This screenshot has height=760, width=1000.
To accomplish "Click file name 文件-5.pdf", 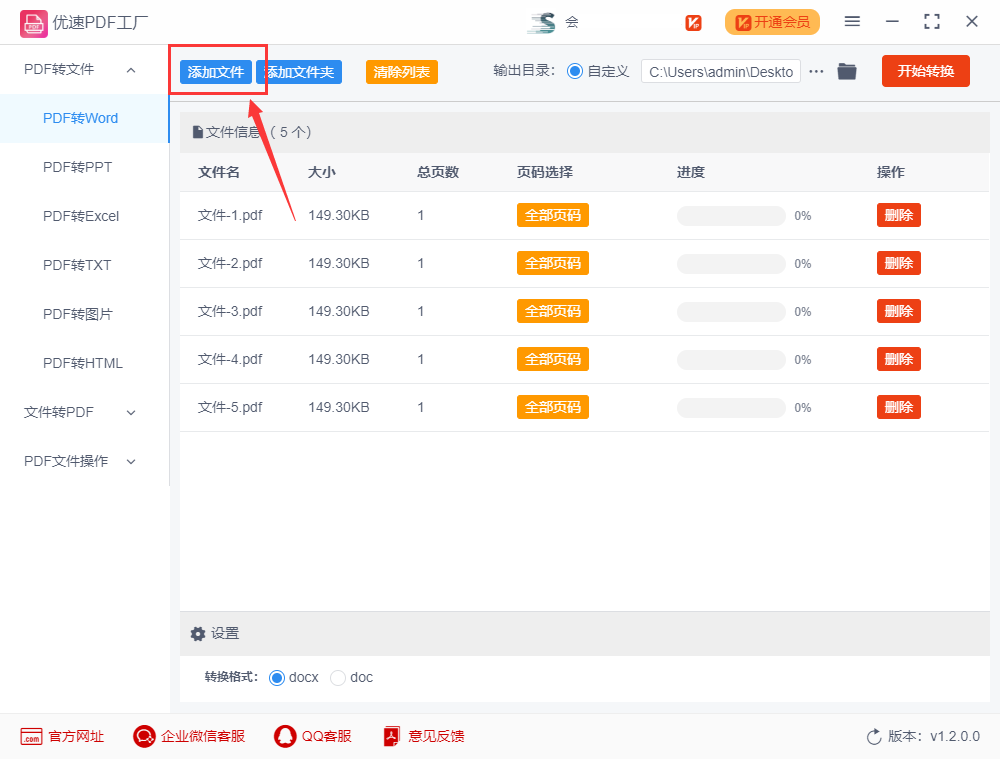I will point(230,407).
